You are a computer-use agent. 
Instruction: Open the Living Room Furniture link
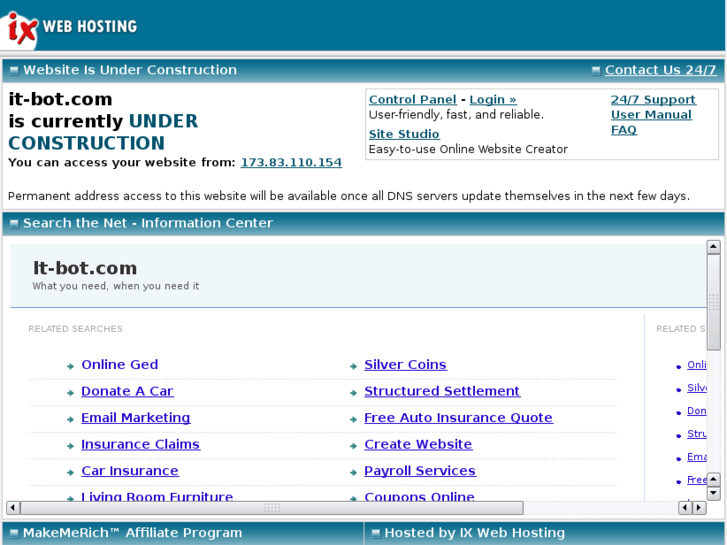[x=157, y=496]
